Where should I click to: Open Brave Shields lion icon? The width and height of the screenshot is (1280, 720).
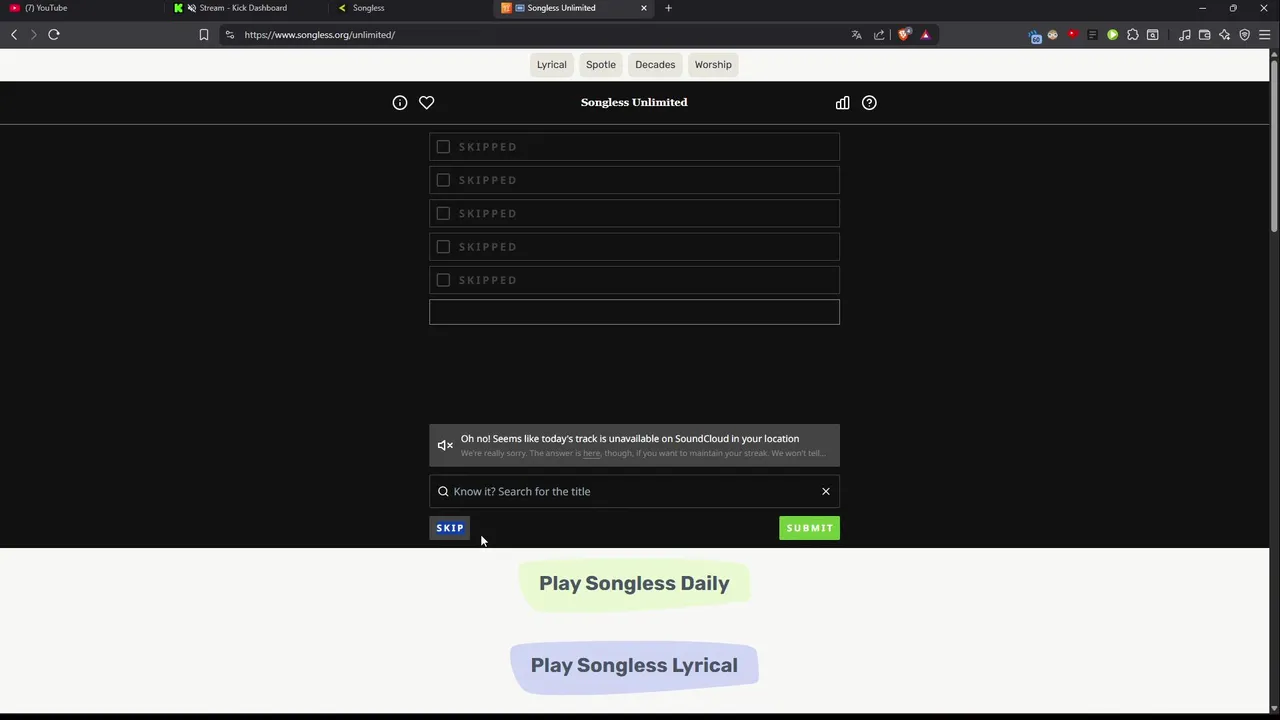905,35
